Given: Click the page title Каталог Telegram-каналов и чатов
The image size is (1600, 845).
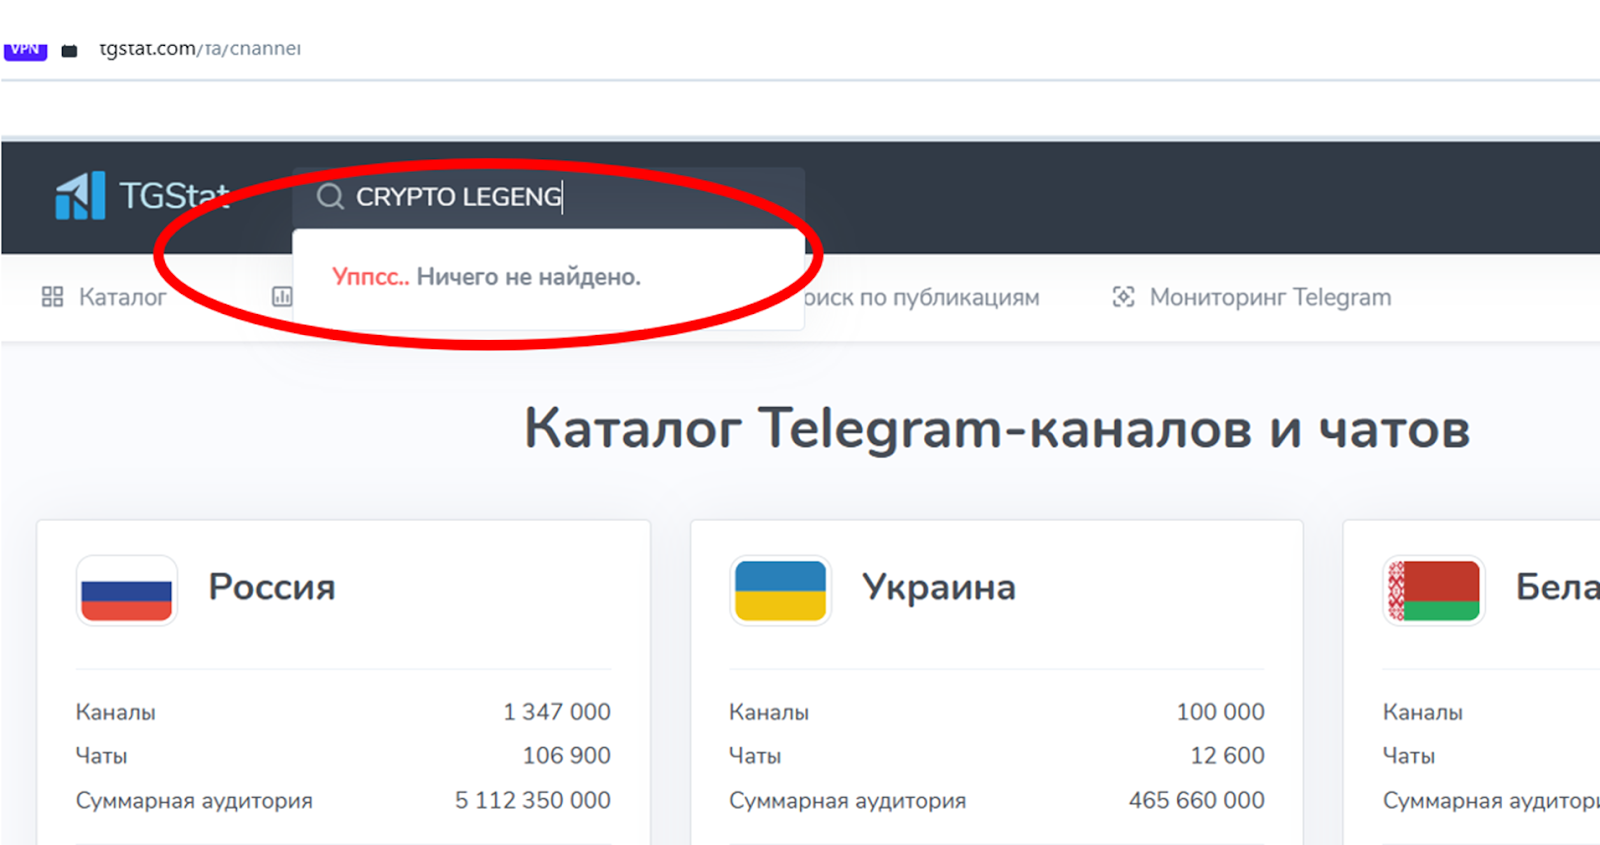Looking at the screenshot, I should tap(997, 429).
